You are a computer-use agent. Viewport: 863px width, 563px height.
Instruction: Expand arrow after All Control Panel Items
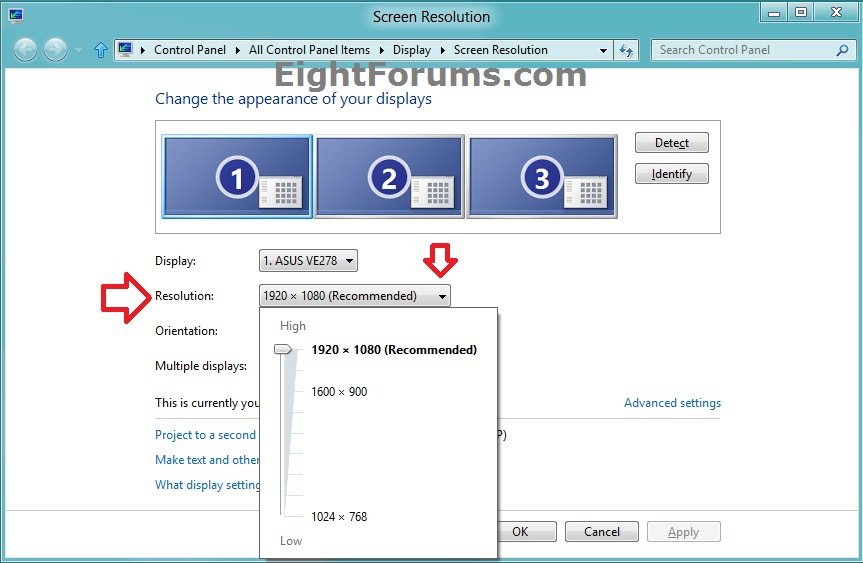(x=381, y=50)
